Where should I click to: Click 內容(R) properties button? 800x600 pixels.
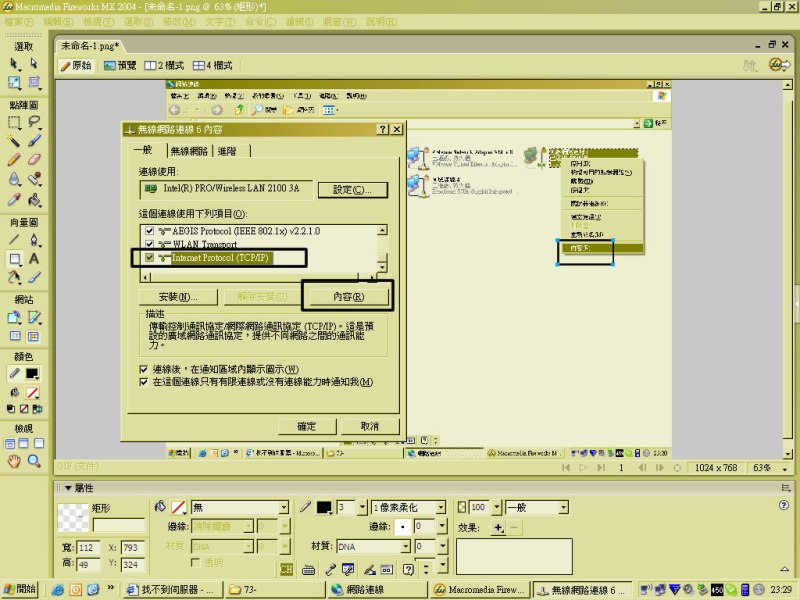[348, 297]
